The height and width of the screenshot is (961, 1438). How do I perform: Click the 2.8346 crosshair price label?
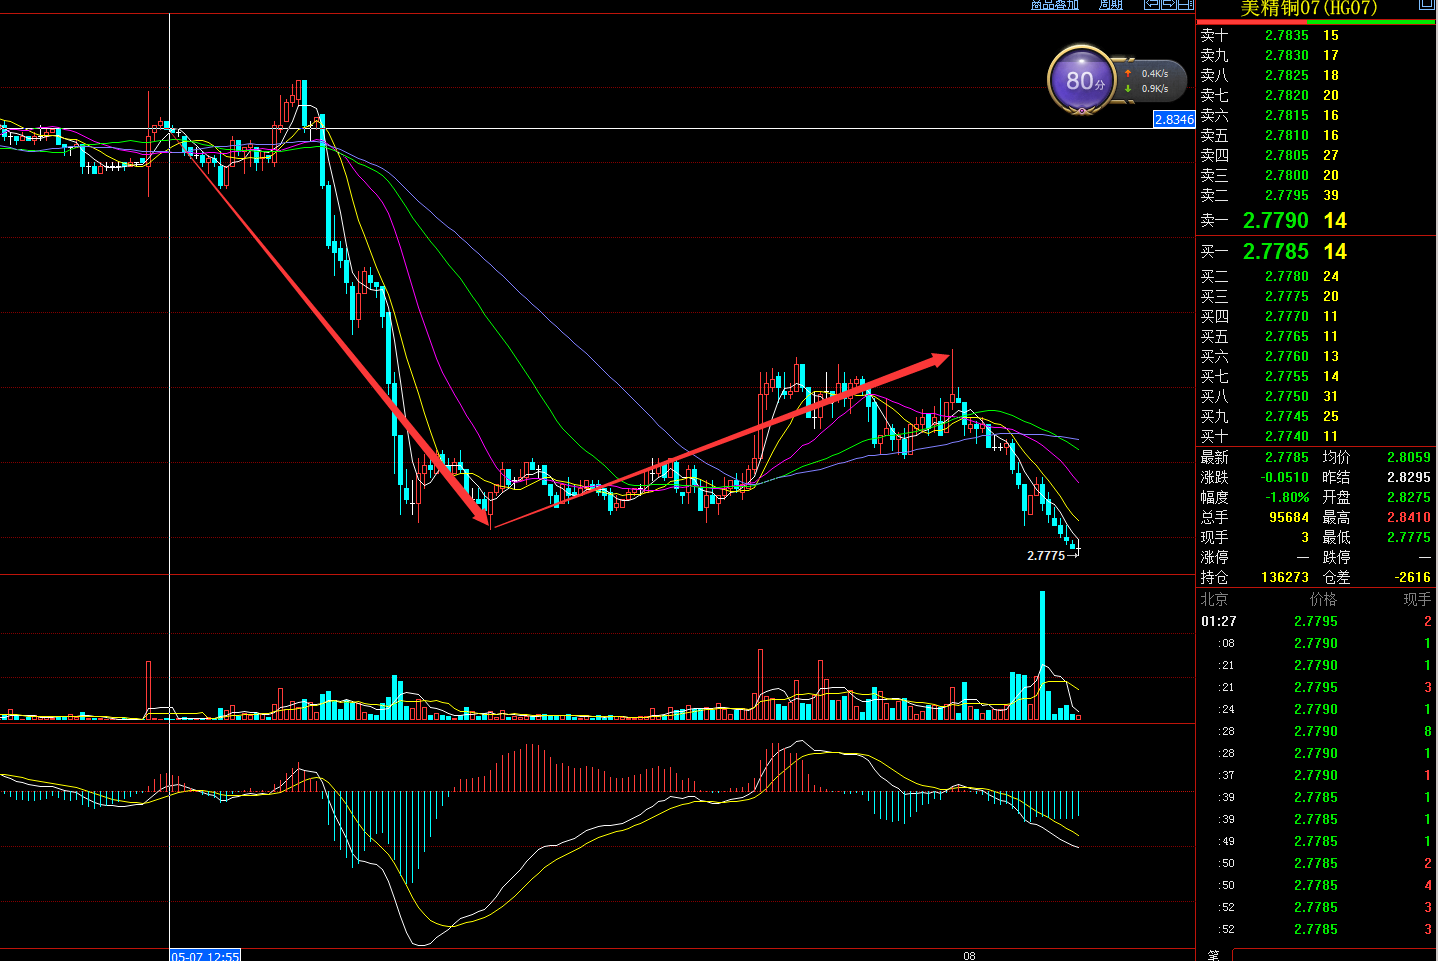point(1174,119)
